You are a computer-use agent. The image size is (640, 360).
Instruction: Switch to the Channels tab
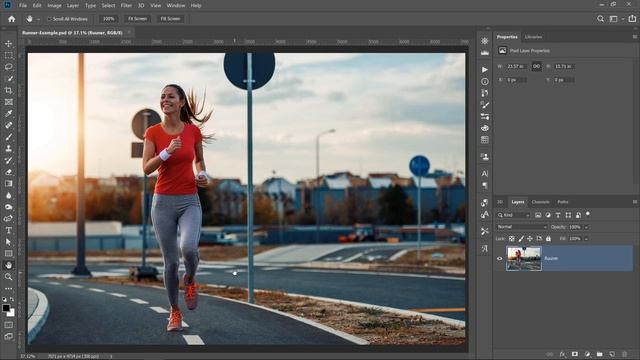point(540,202)
